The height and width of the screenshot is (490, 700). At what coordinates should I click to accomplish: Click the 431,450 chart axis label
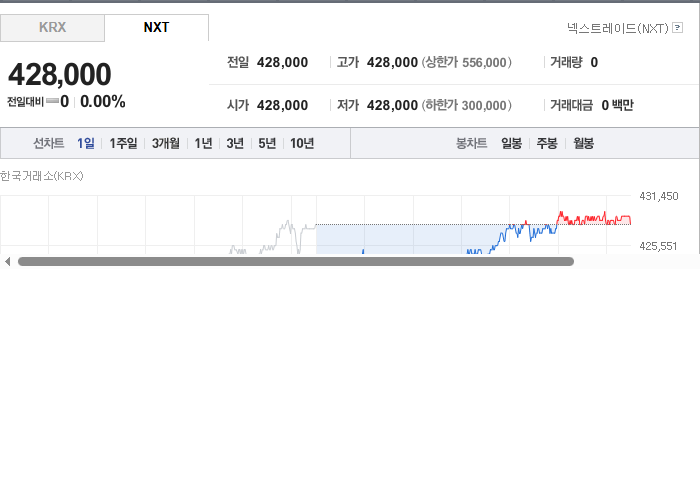[x=659, y=196]
